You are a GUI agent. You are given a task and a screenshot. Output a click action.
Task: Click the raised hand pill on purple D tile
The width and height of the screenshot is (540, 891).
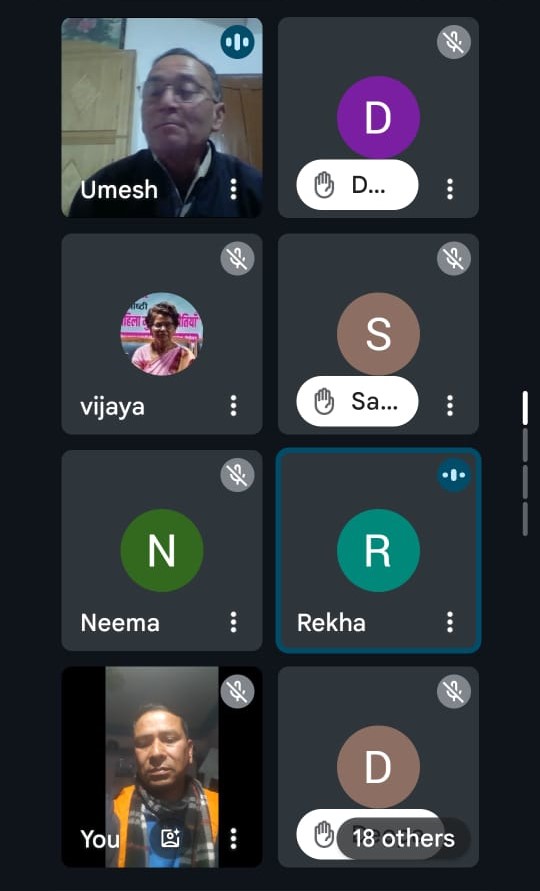(358, 185)
